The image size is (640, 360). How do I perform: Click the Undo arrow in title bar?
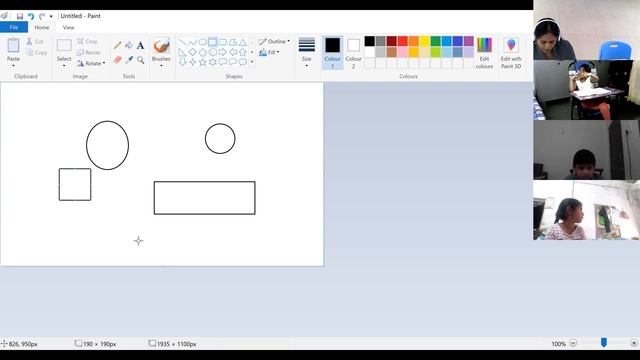(x=31, y=16)
